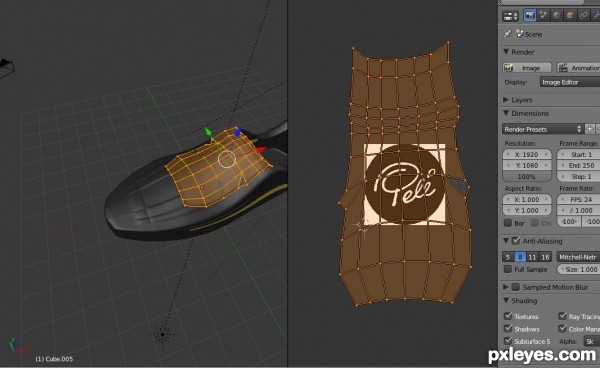Image resolution: width=600 pixels, height=368 pixels.
Task: Toggle the Textures shading checkbox
Action: [507, 316]
